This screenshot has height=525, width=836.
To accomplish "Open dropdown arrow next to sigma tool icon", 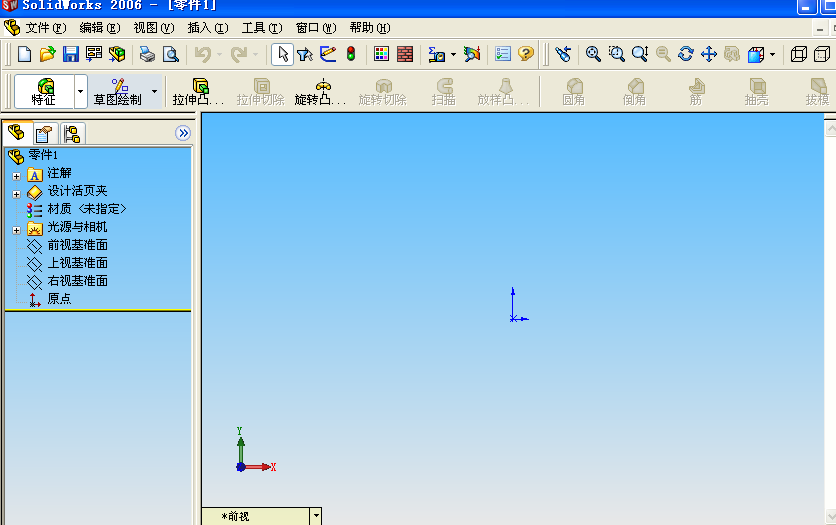I will click(453, 54).
